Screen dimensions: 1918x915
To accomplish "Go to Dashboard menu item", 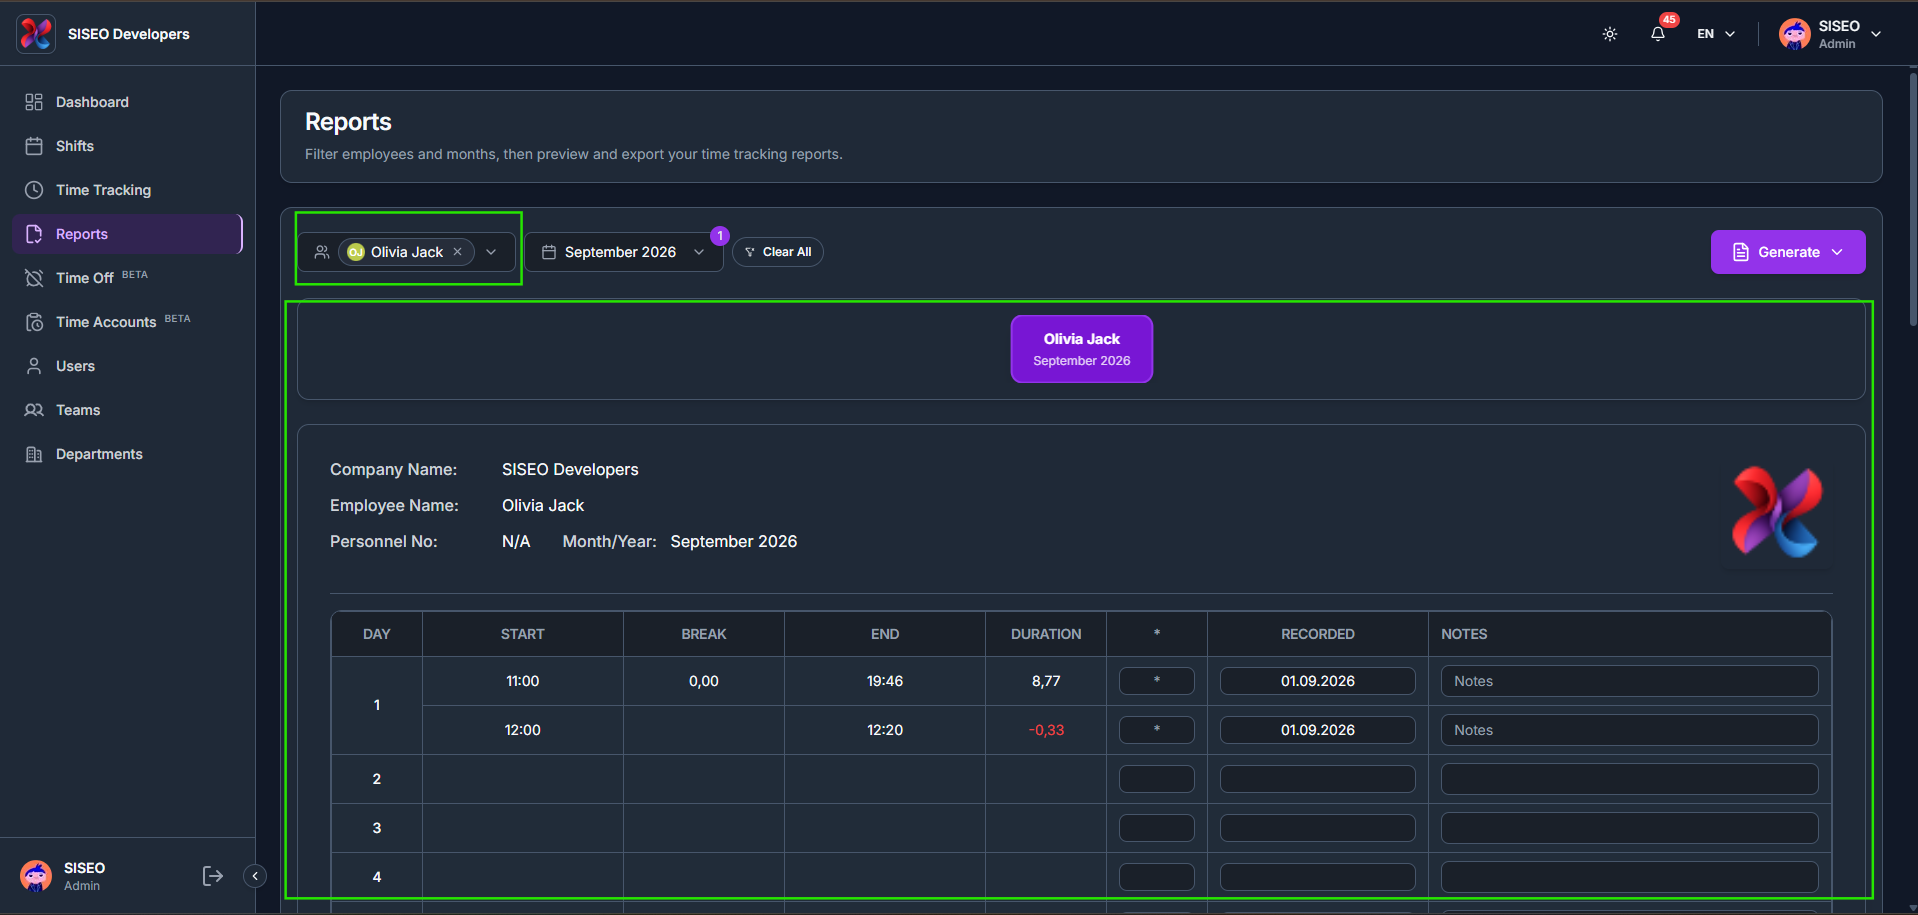I will [128, 102].
